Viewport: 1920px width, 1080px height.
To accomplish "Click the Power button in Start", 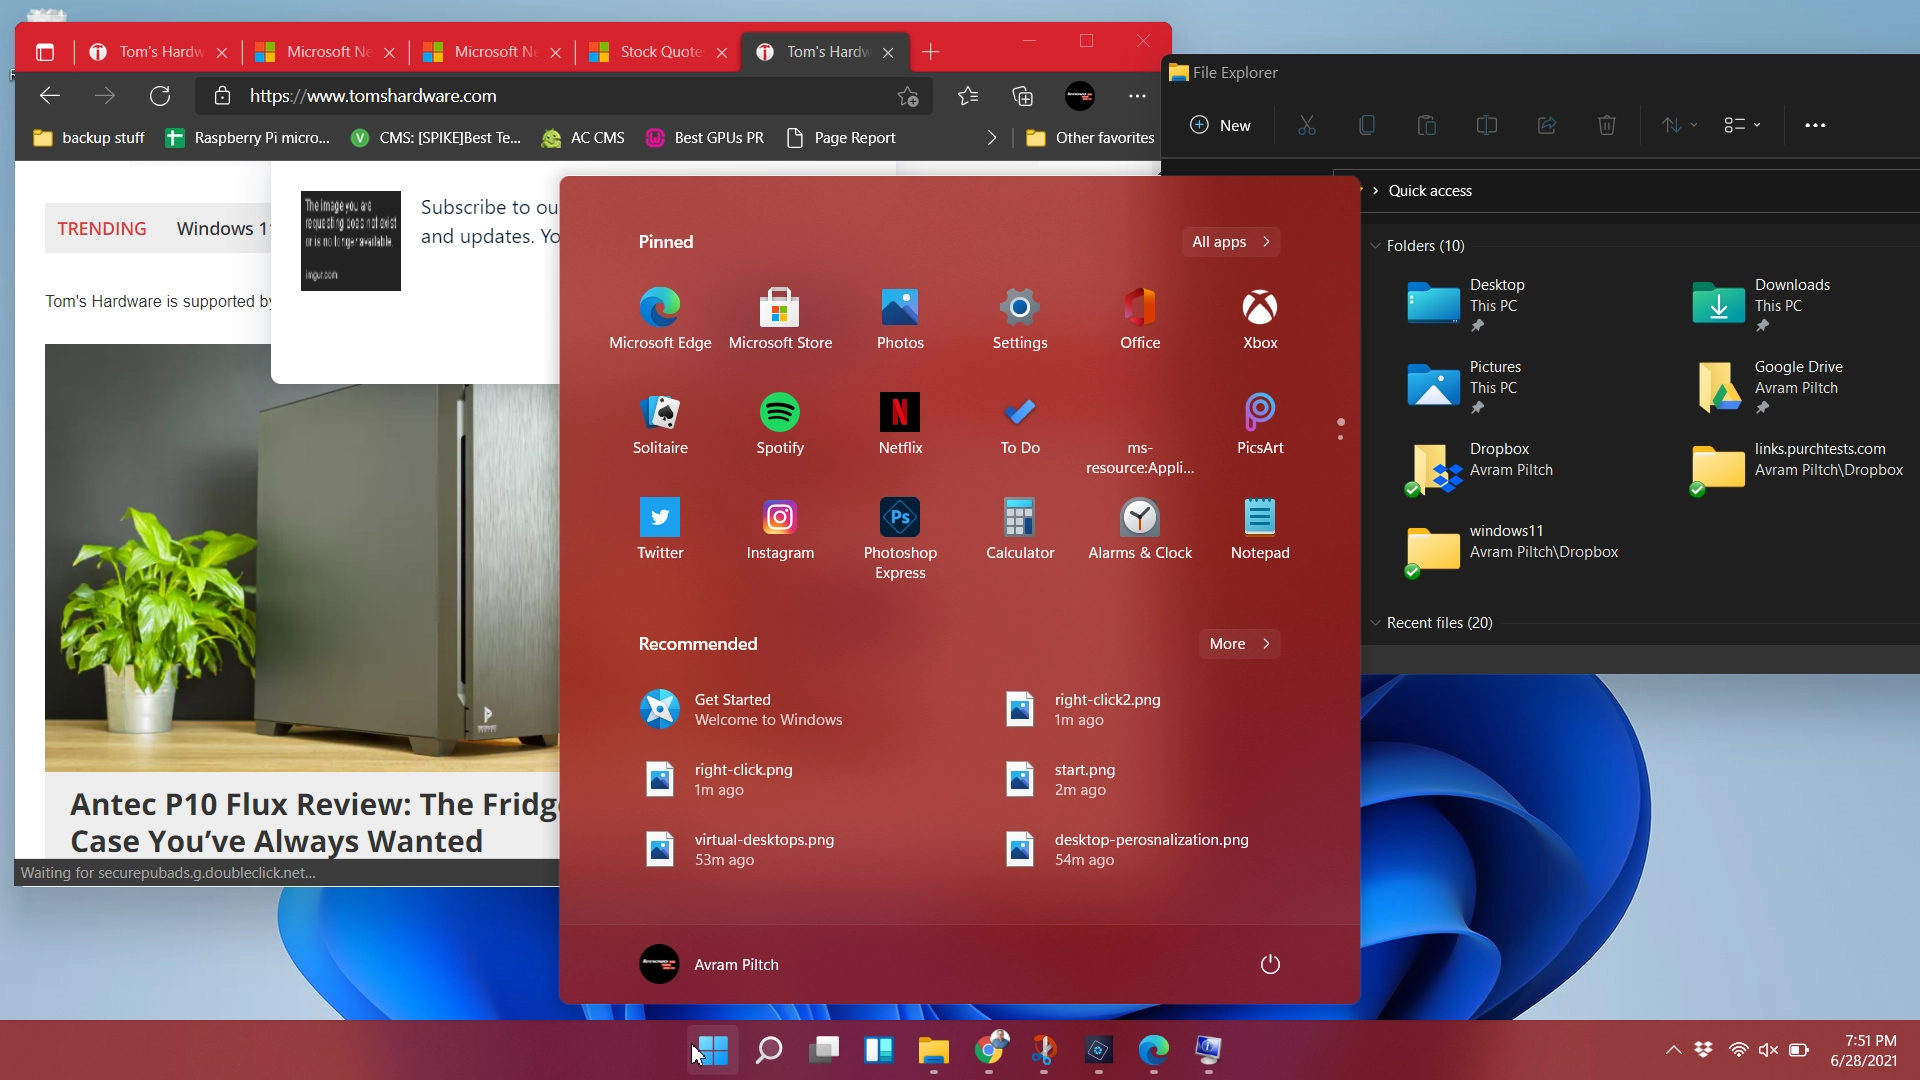I will pos(1270,964).
